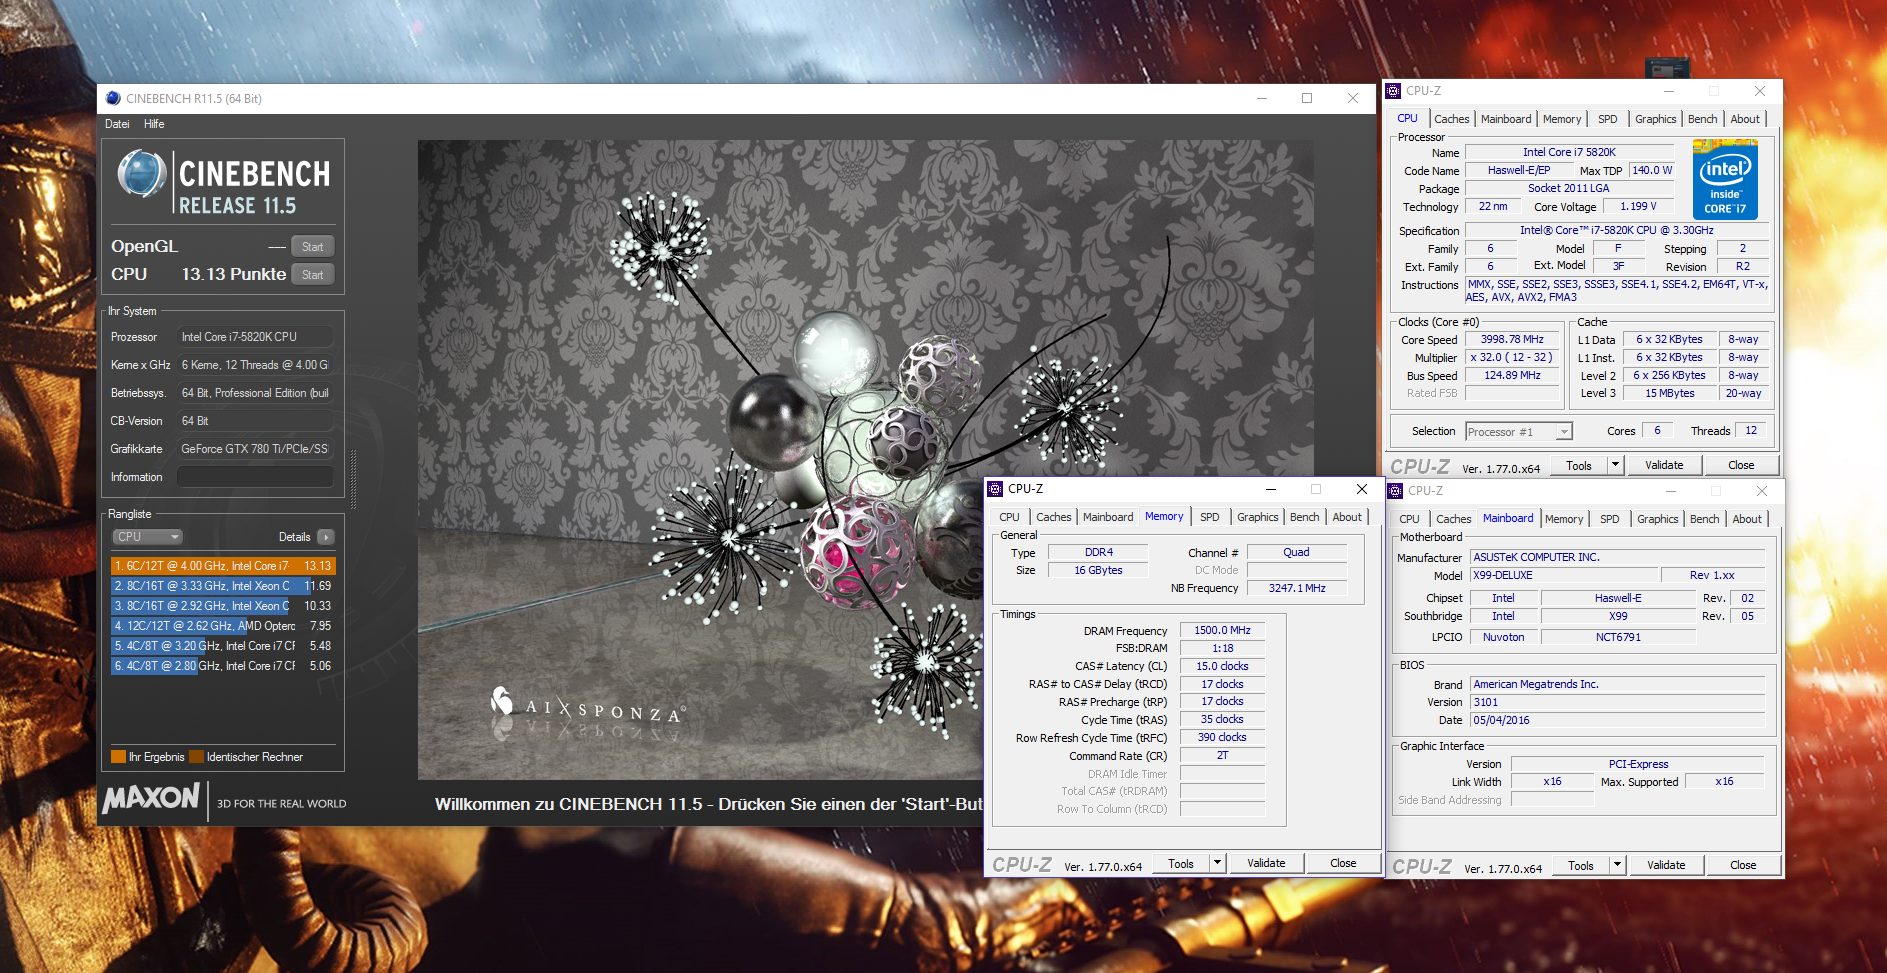The image size is (1887, 973).
Task: Click Tools button in Mainboard CPU-Z window
Action: (1581, 865)
